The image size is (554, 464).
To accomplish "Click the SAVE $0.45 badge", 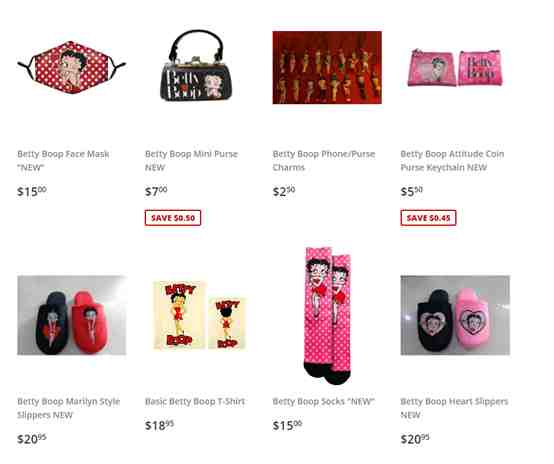I will click(x=428, y=218).
